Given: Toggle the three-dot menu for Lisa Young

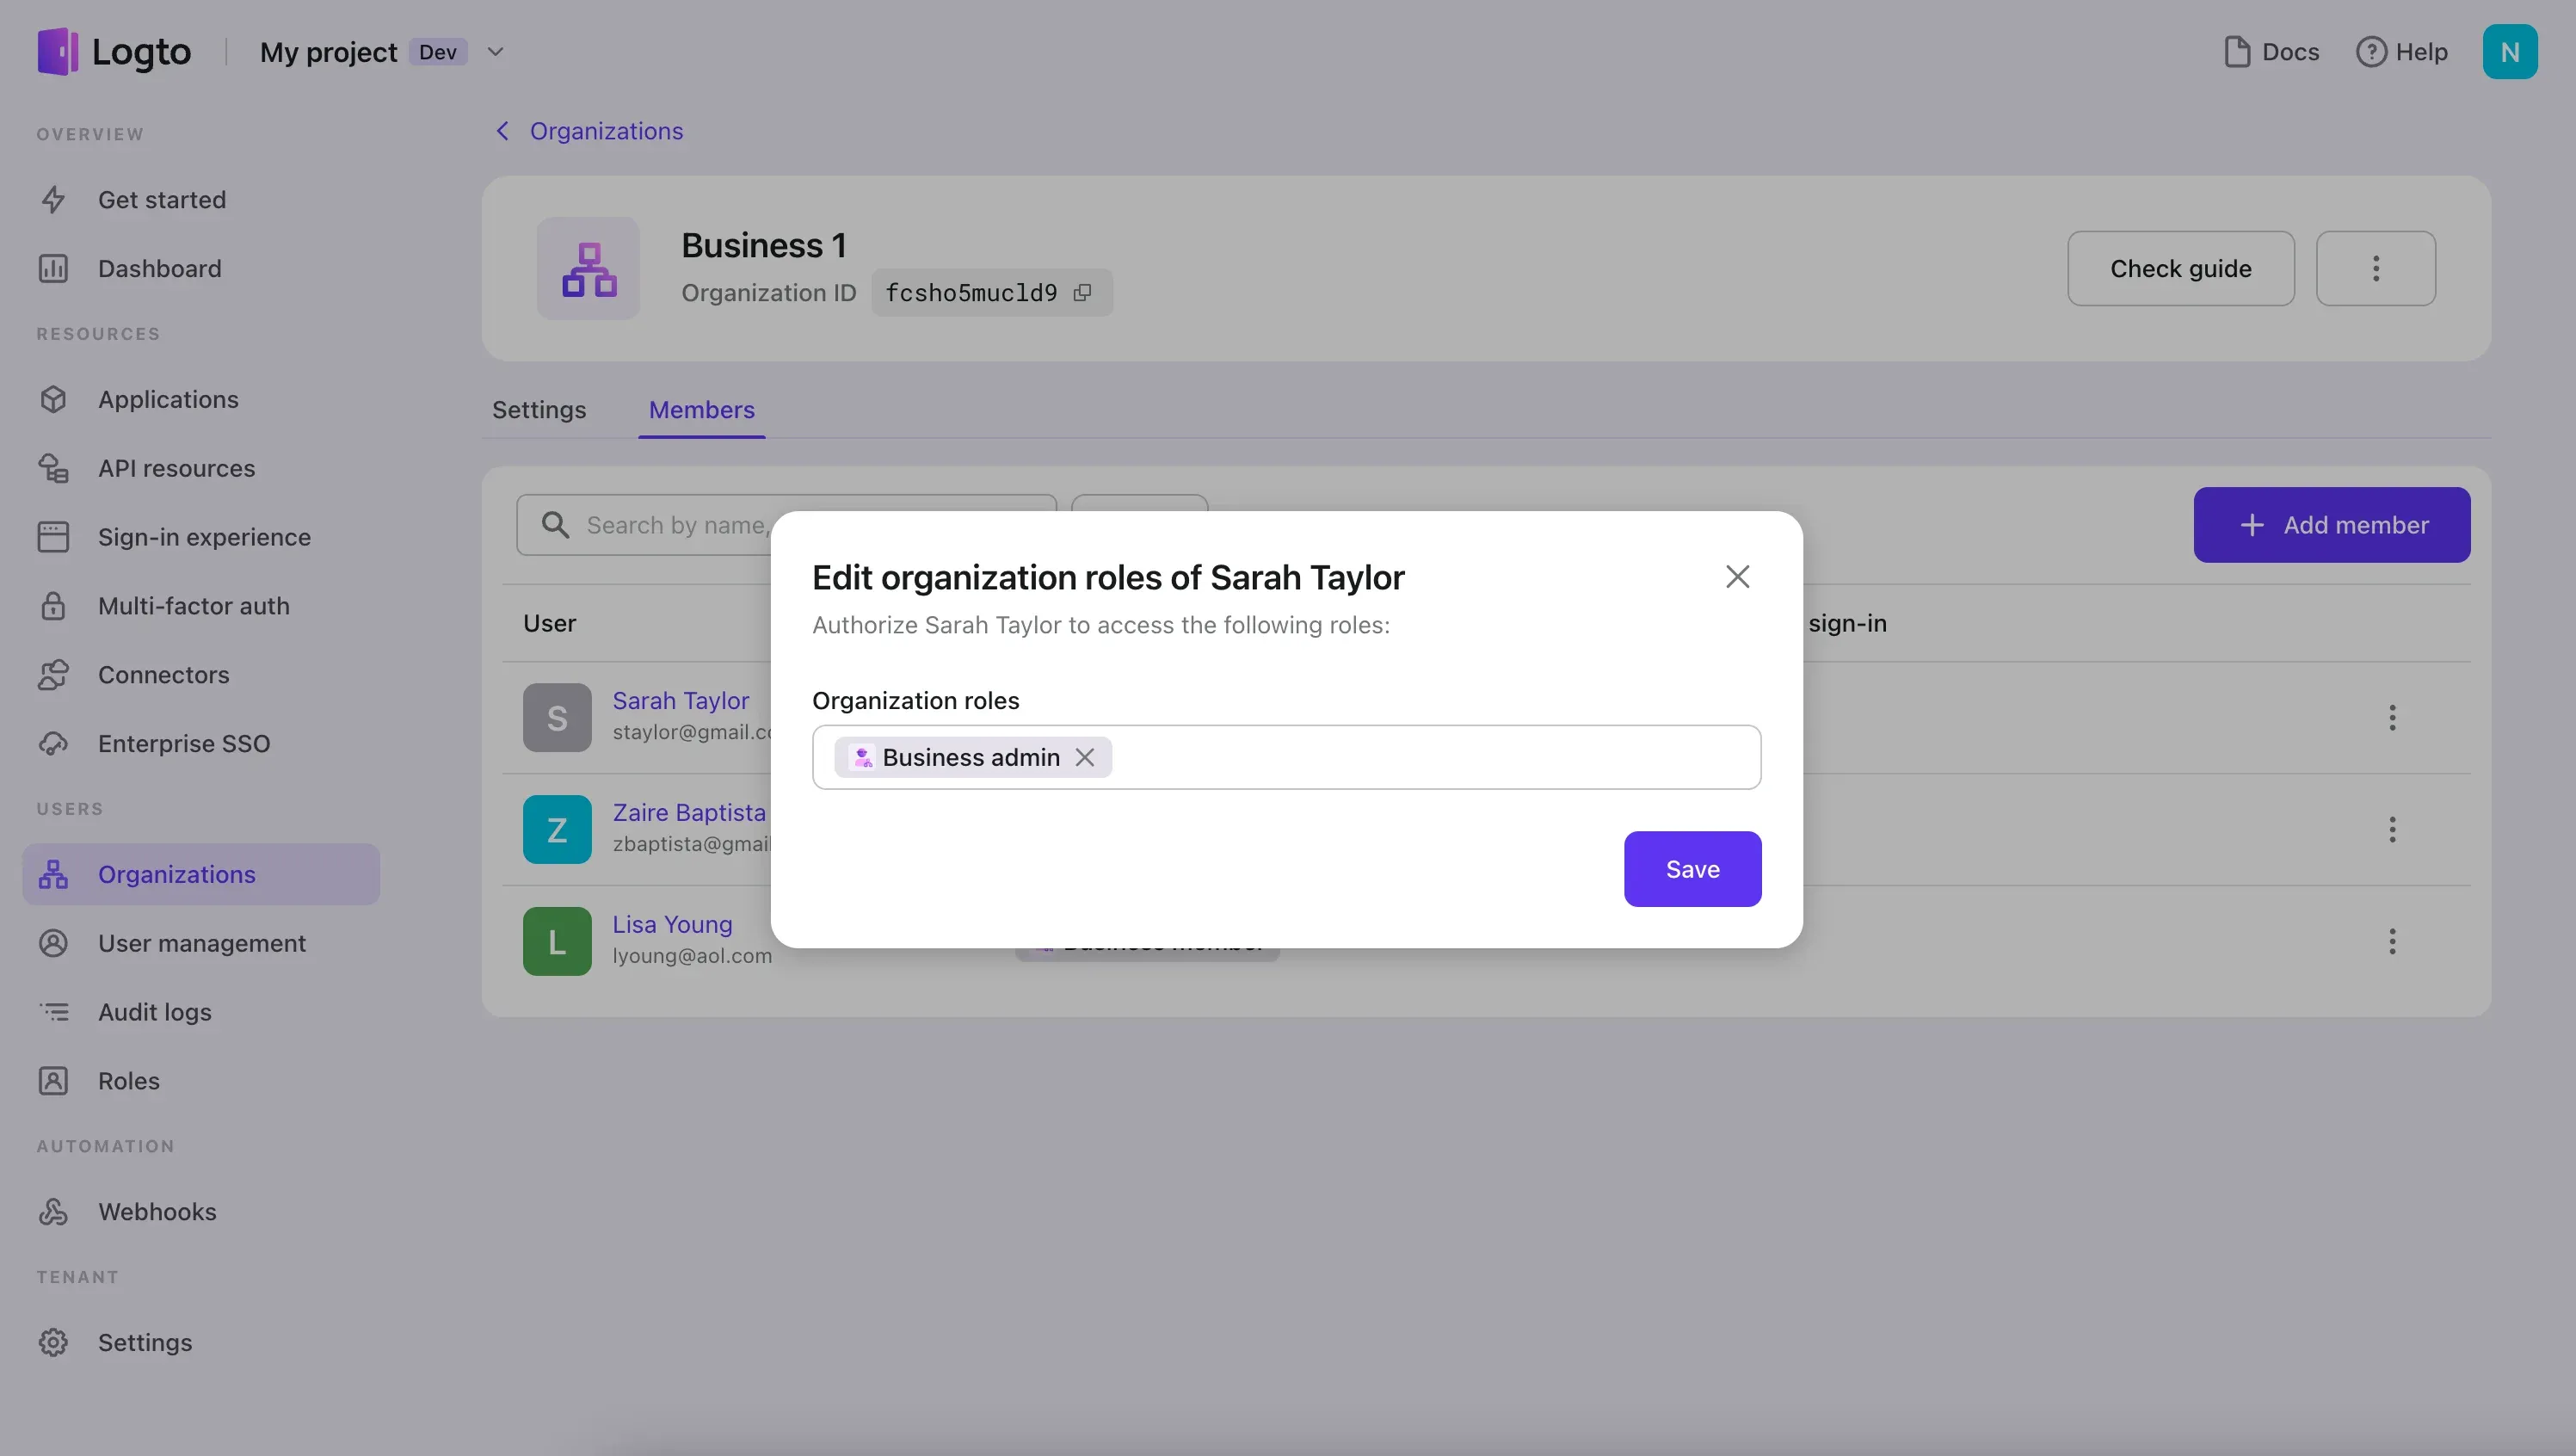Looking at the screenshot, I should click(x=2394, y=941).
